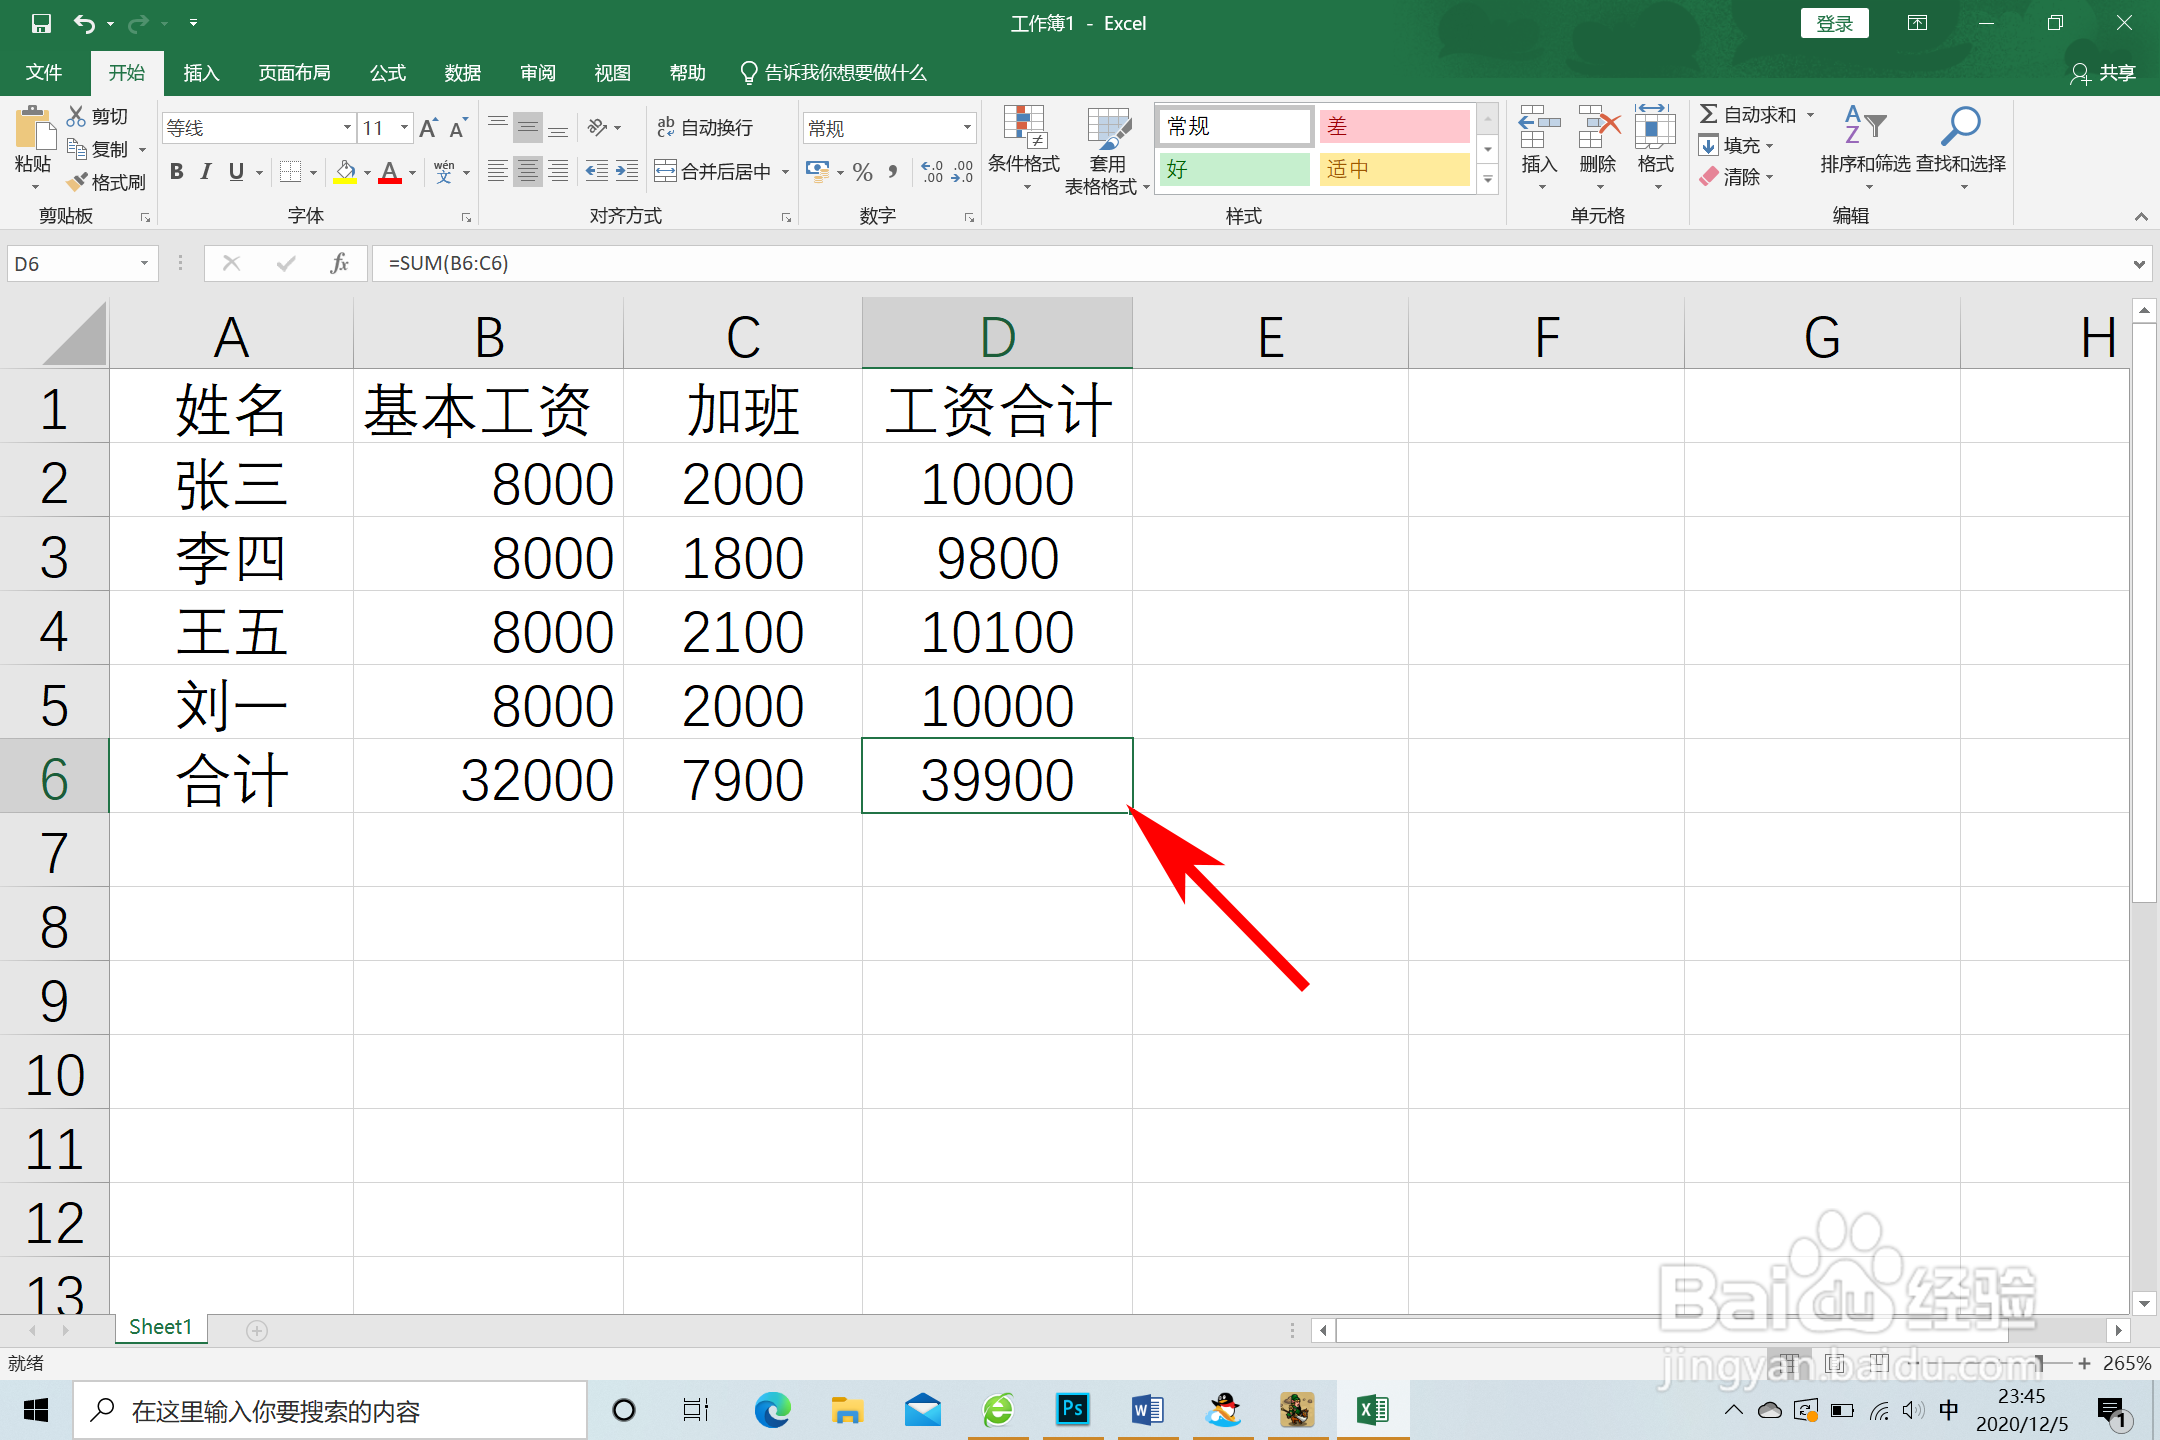Viewport: 2160px width, 1440px height.
Task: Toggle align left
Action: [x=498, y=171]
